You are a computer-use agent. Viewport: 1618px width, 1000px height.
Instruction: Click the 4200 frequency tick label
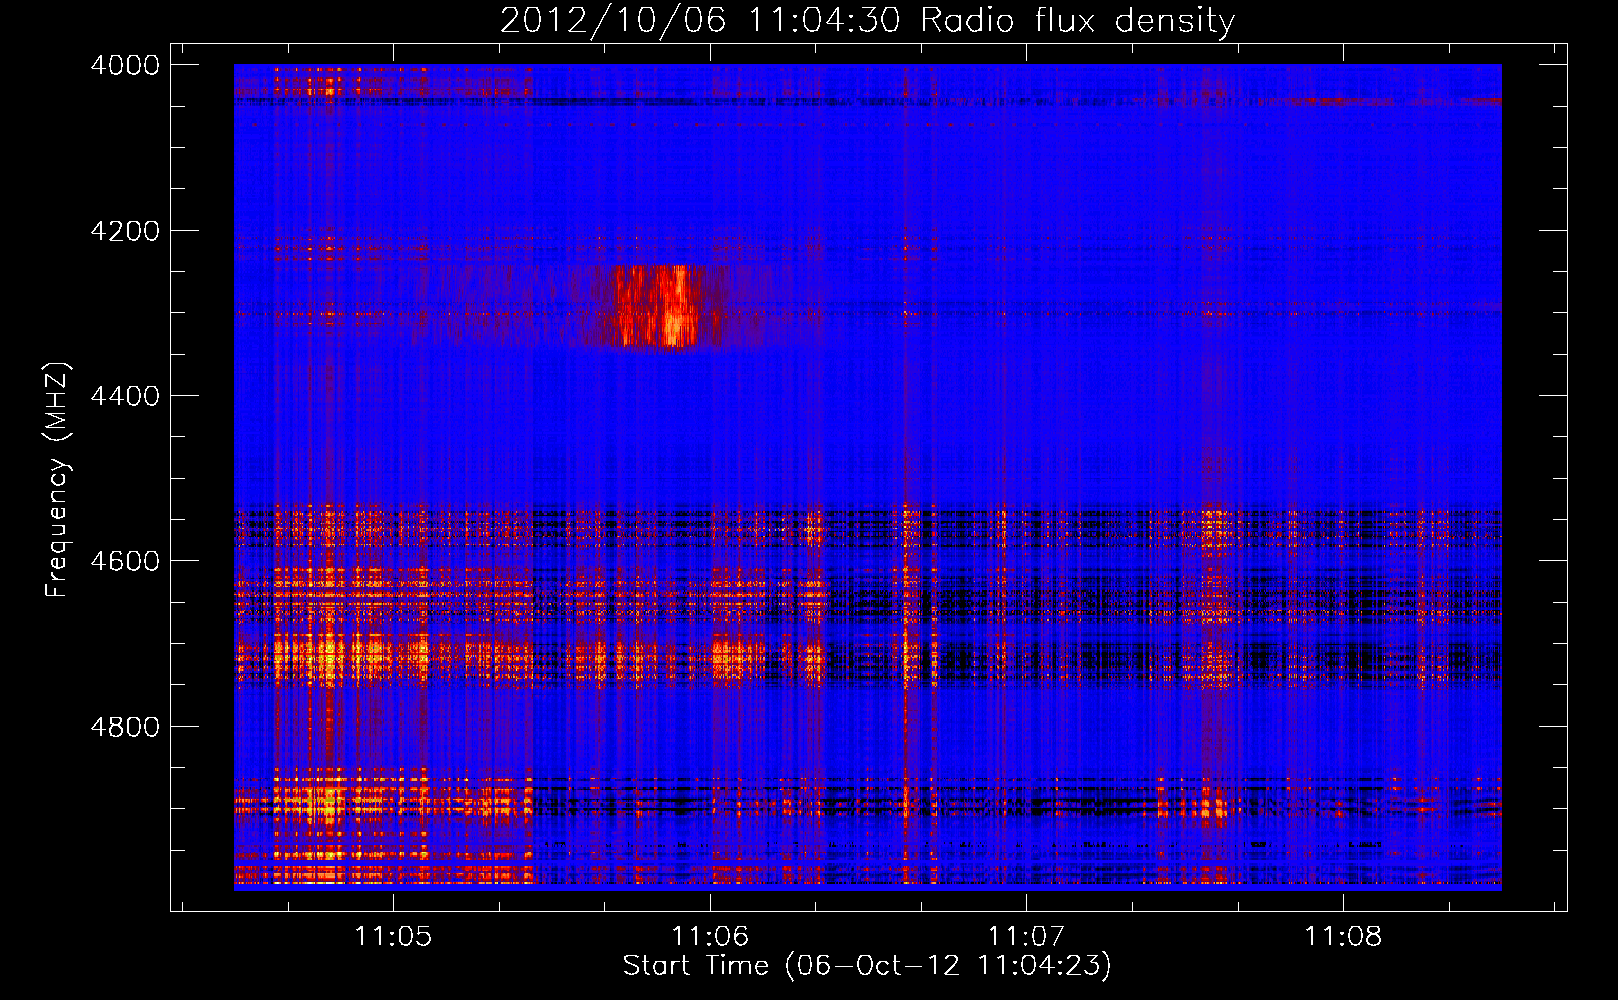[x=125, y=231]
